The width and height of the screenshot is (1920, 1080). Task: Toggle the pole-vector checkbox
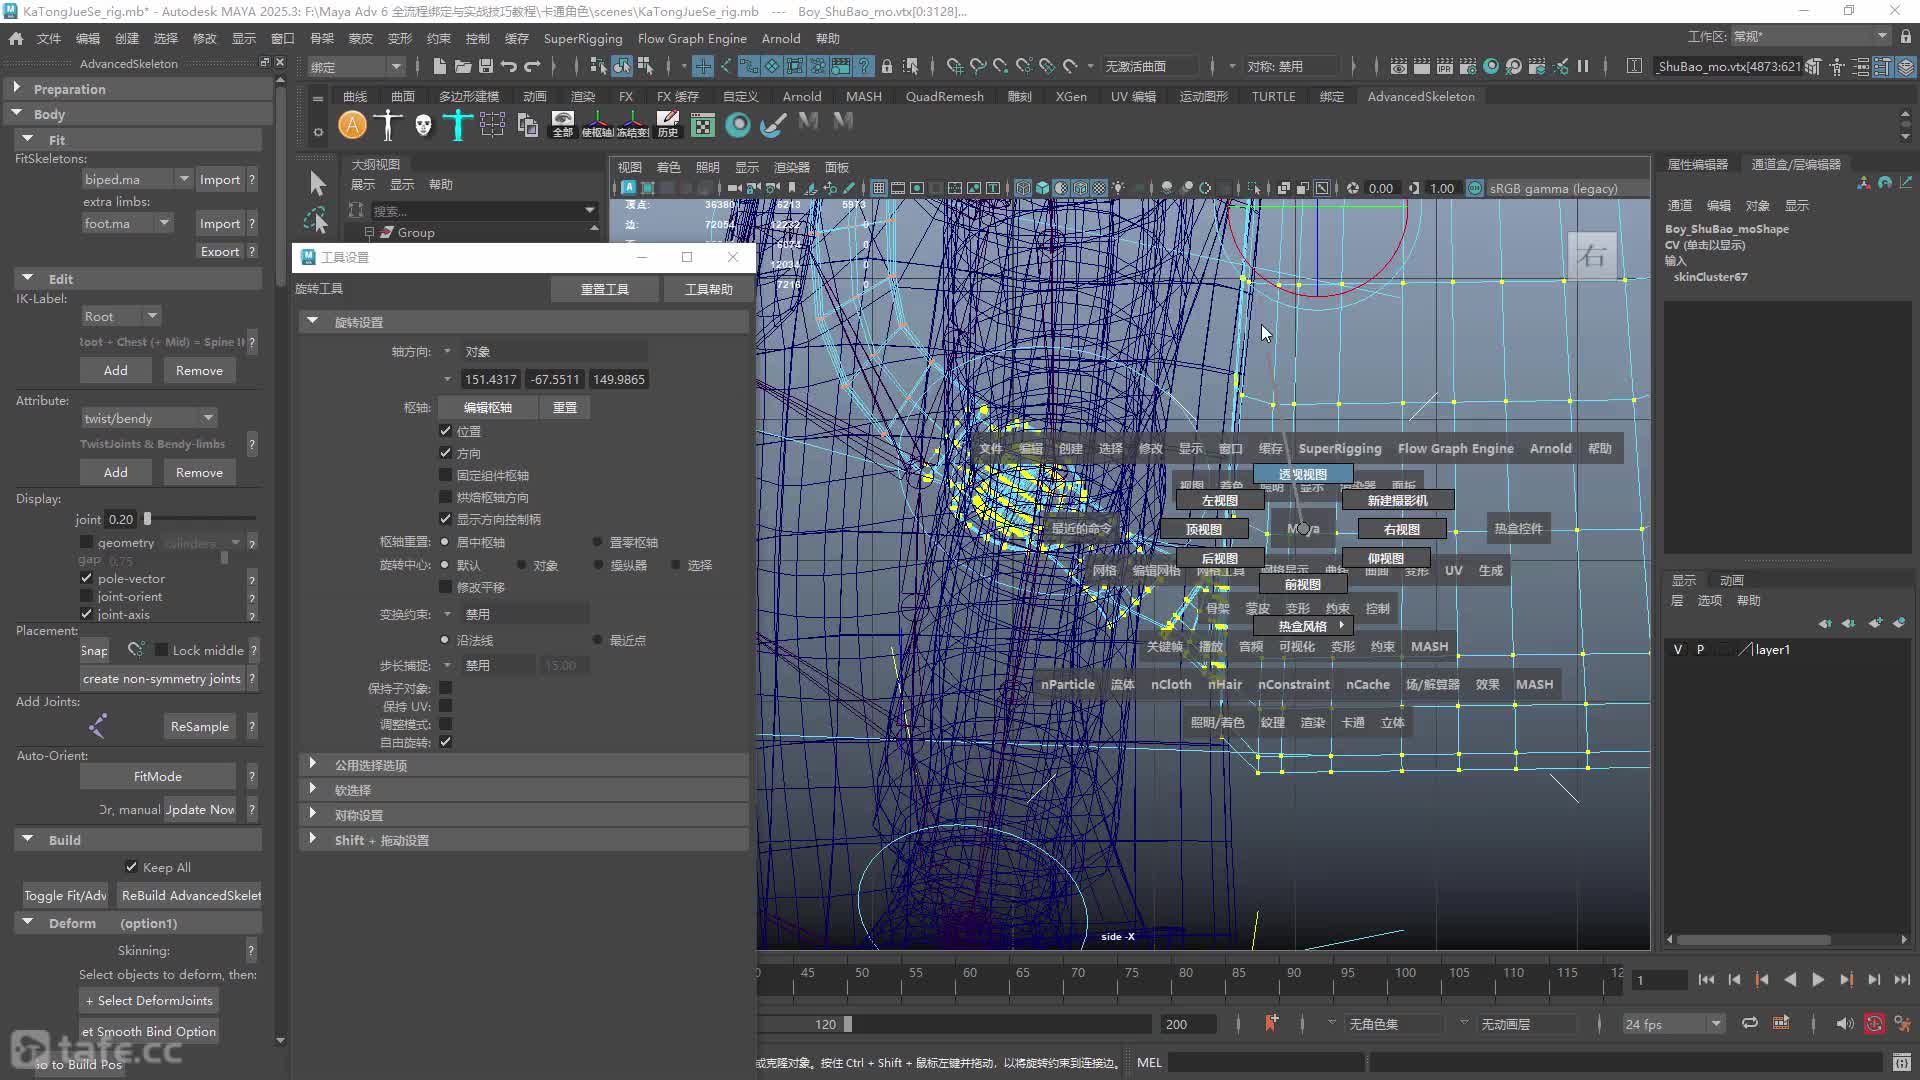[x=87, y=578]
